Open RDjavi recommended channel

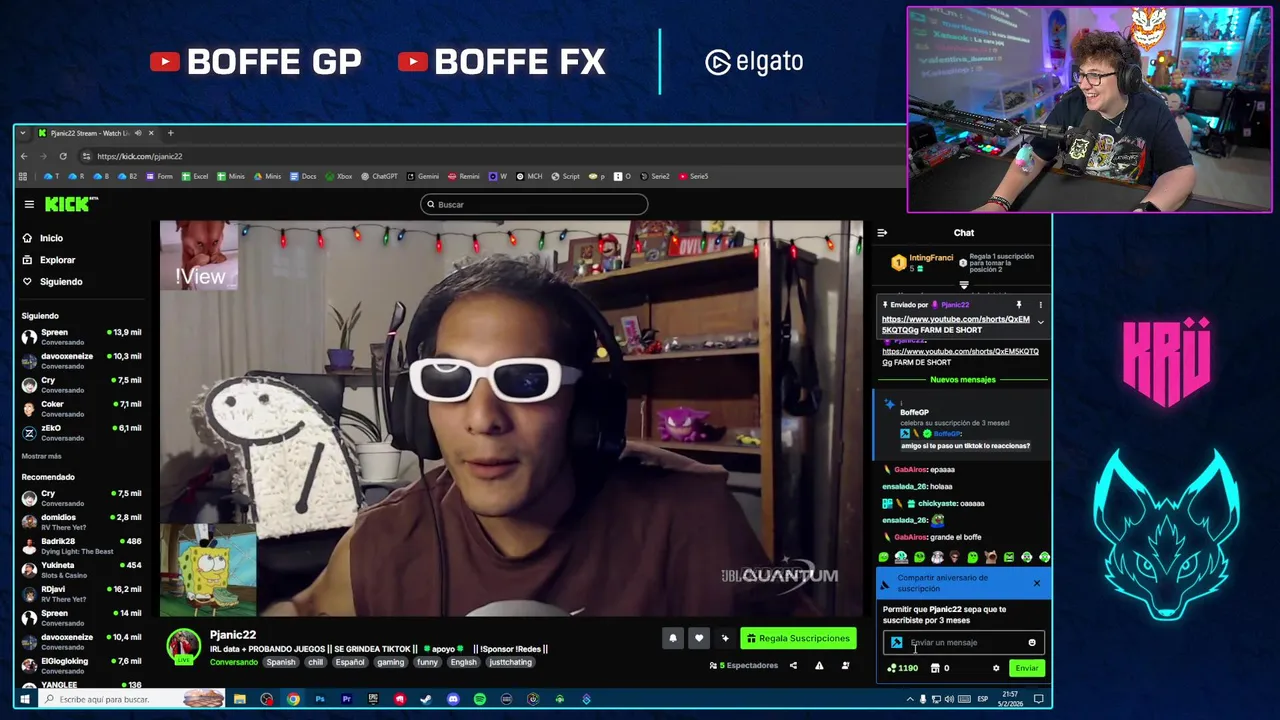[80, 593]
